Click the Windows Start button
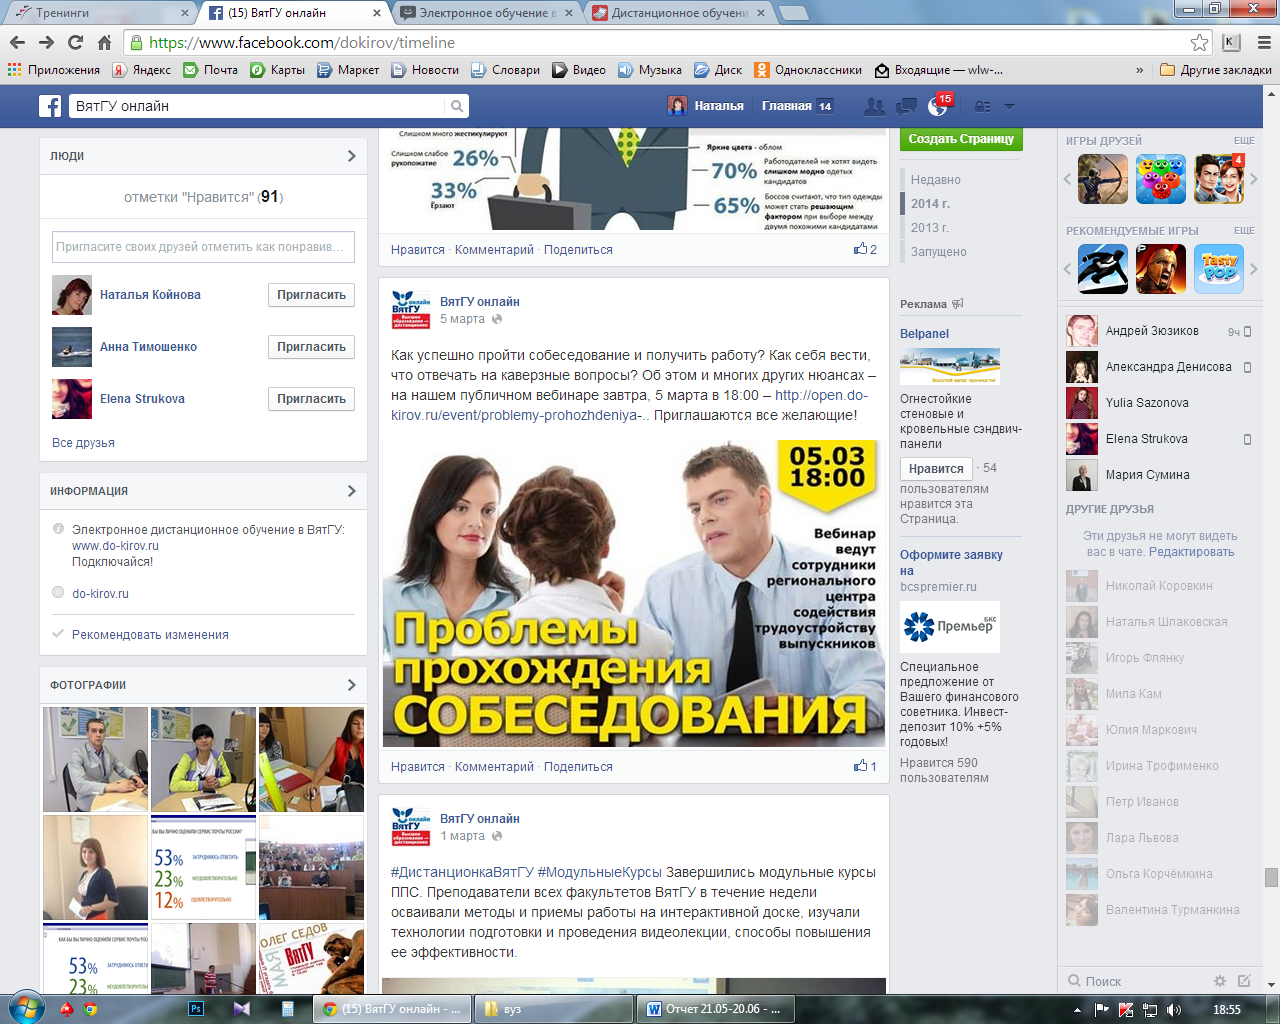The width and height of the screenshot is (1280, 1024). point(24,1007)
